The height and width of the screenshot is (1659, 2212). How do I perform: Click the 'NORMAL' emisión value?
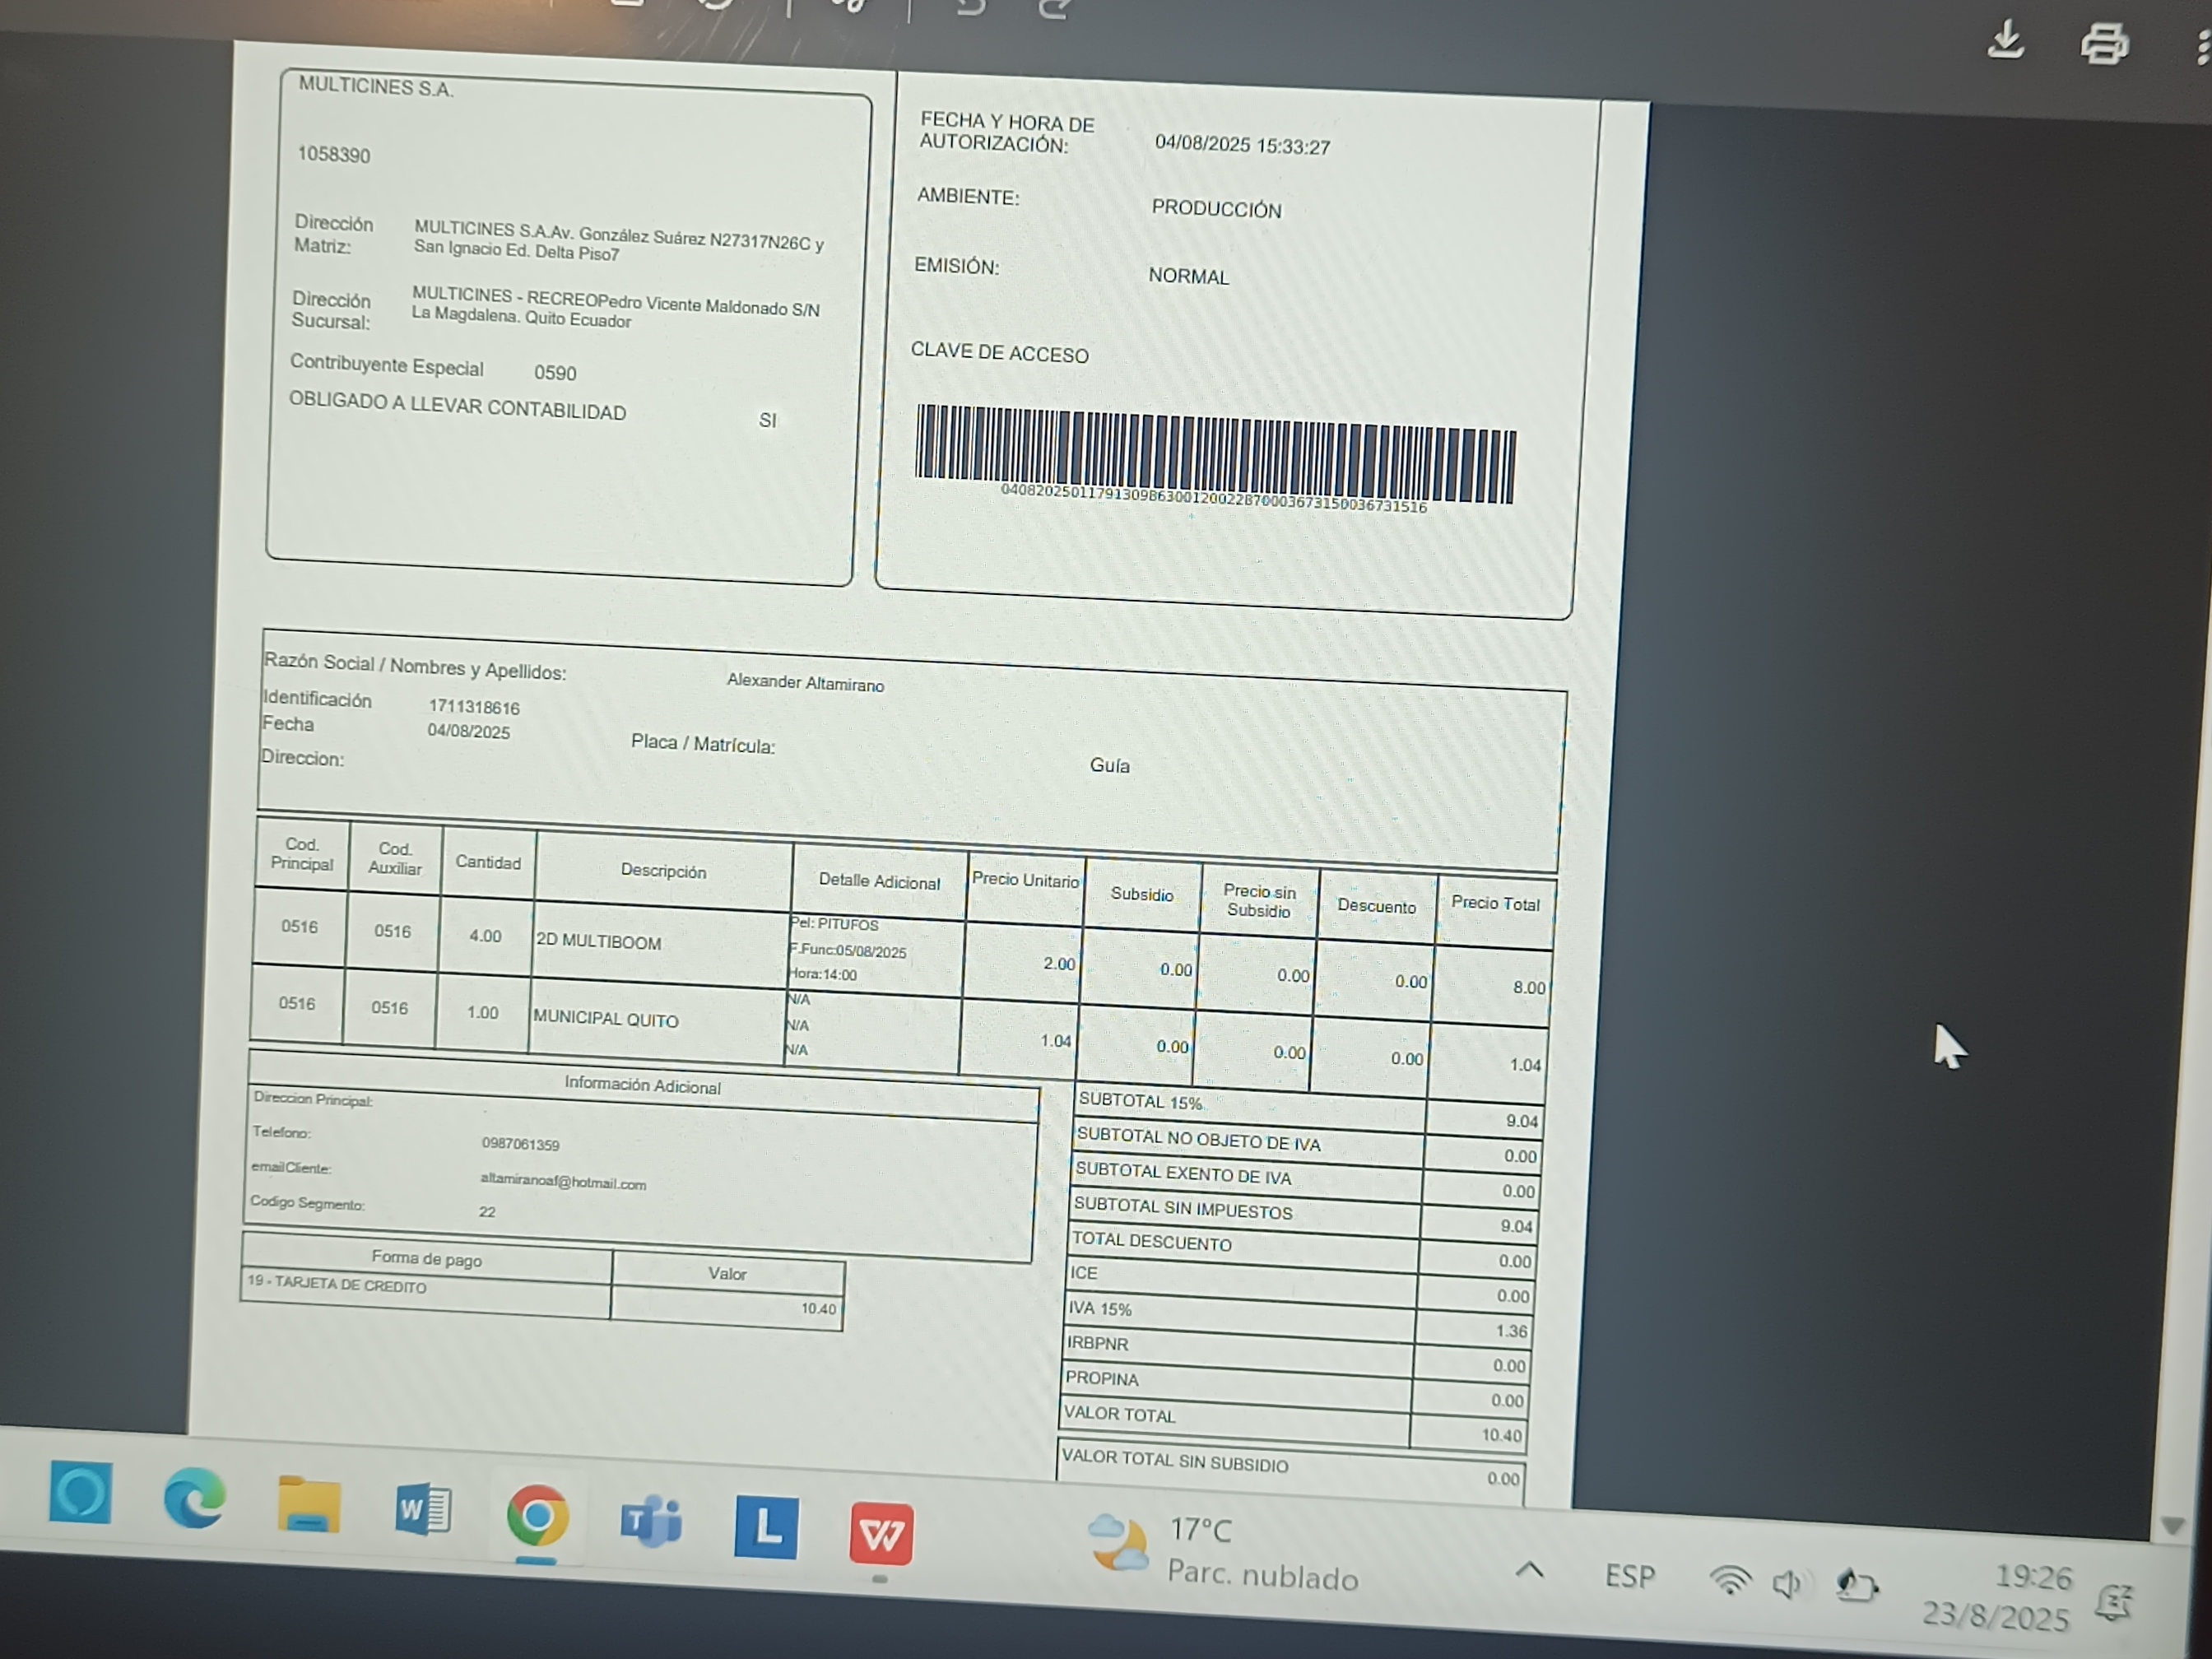[1188, 276]
